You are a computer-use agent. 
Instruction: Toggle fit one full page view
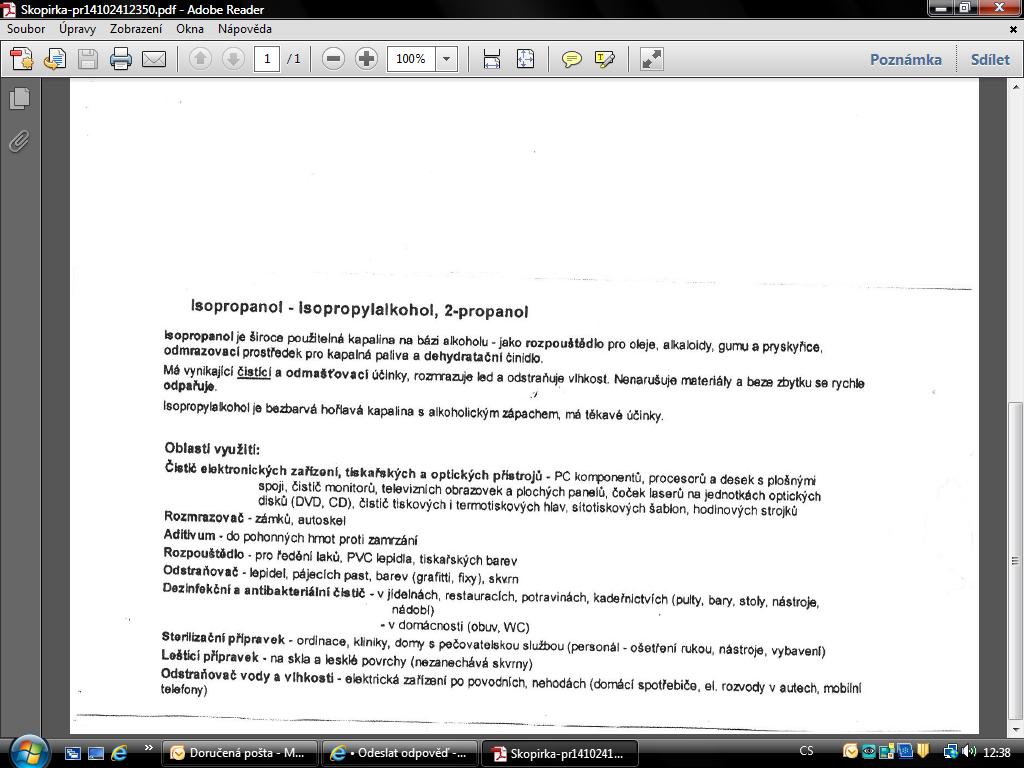pyautogui.click(x=525, y=59)
